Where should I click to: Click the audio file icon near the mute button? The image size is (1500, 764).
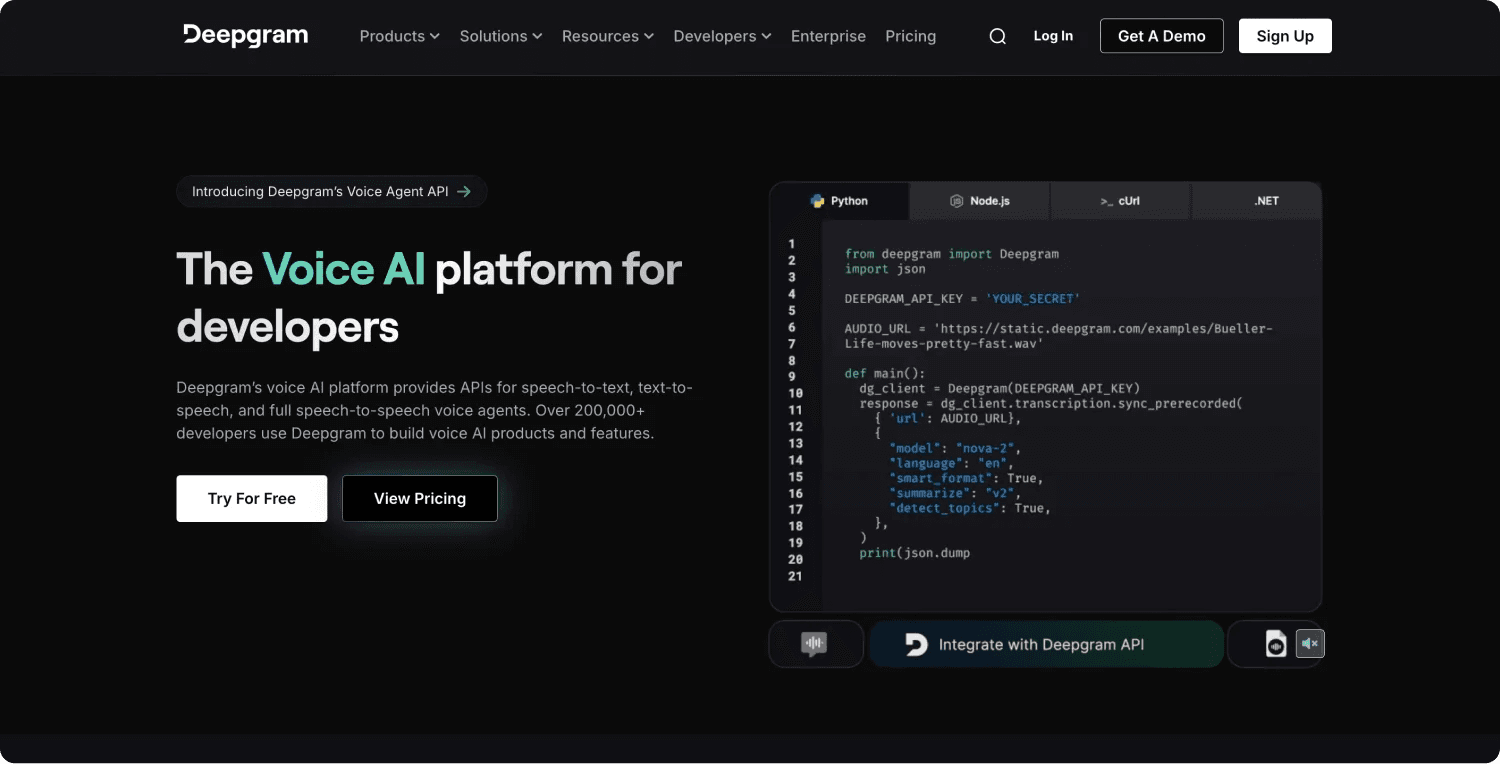coord(1276,643)
